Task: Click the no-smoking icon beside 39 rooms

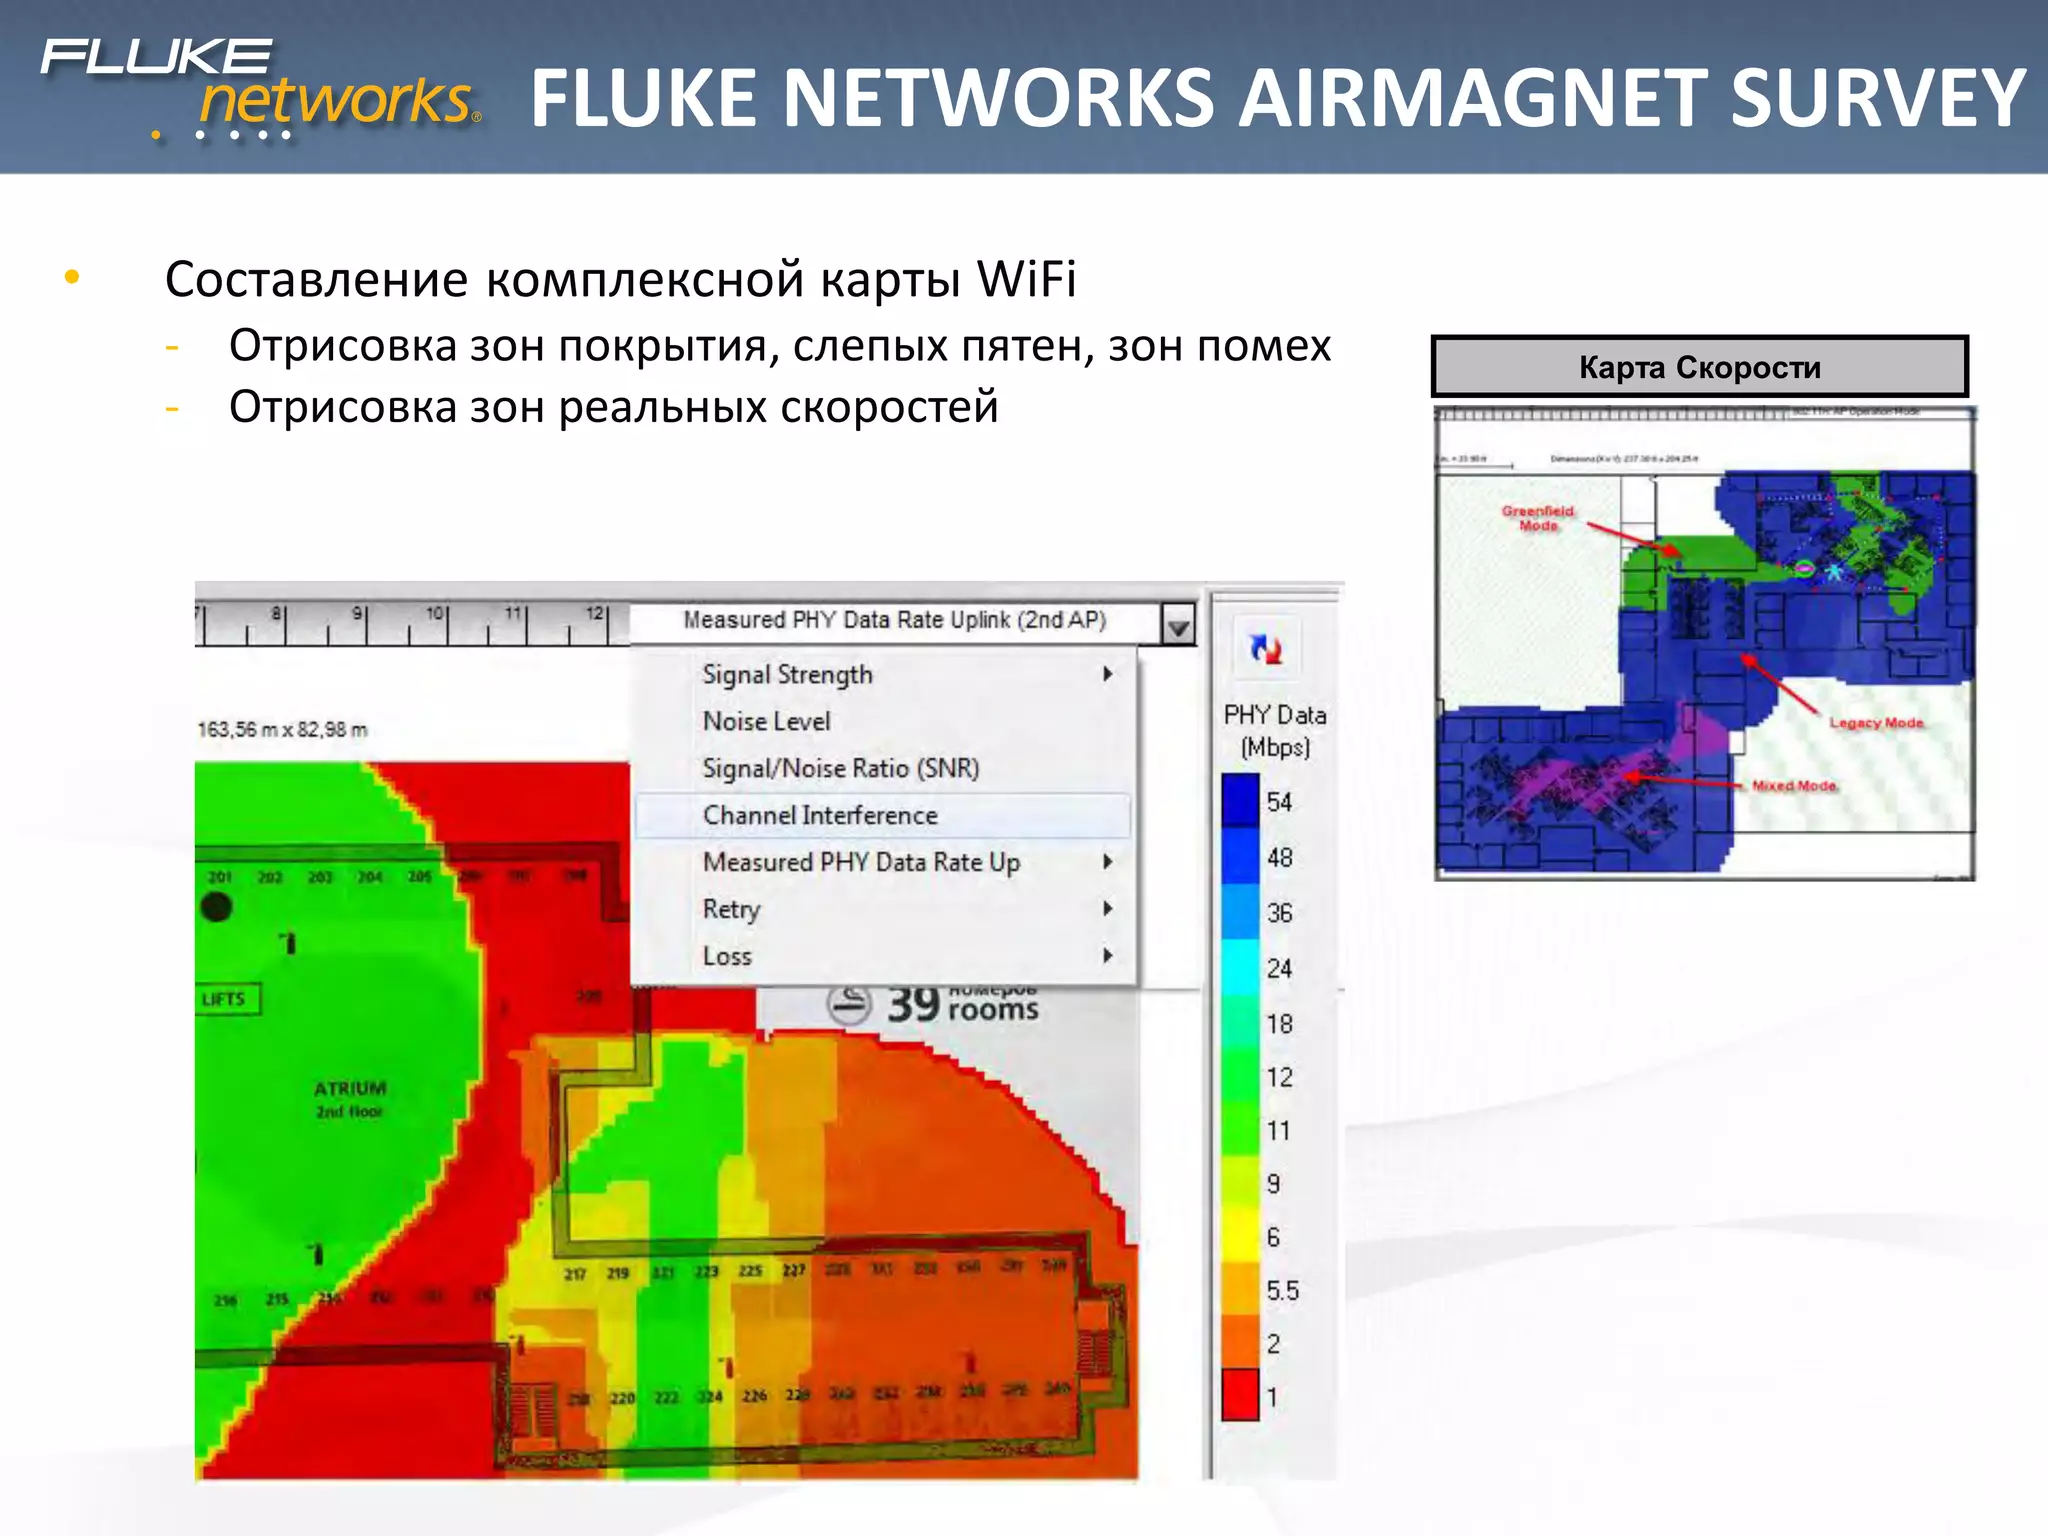Action: click(849, 1003)
